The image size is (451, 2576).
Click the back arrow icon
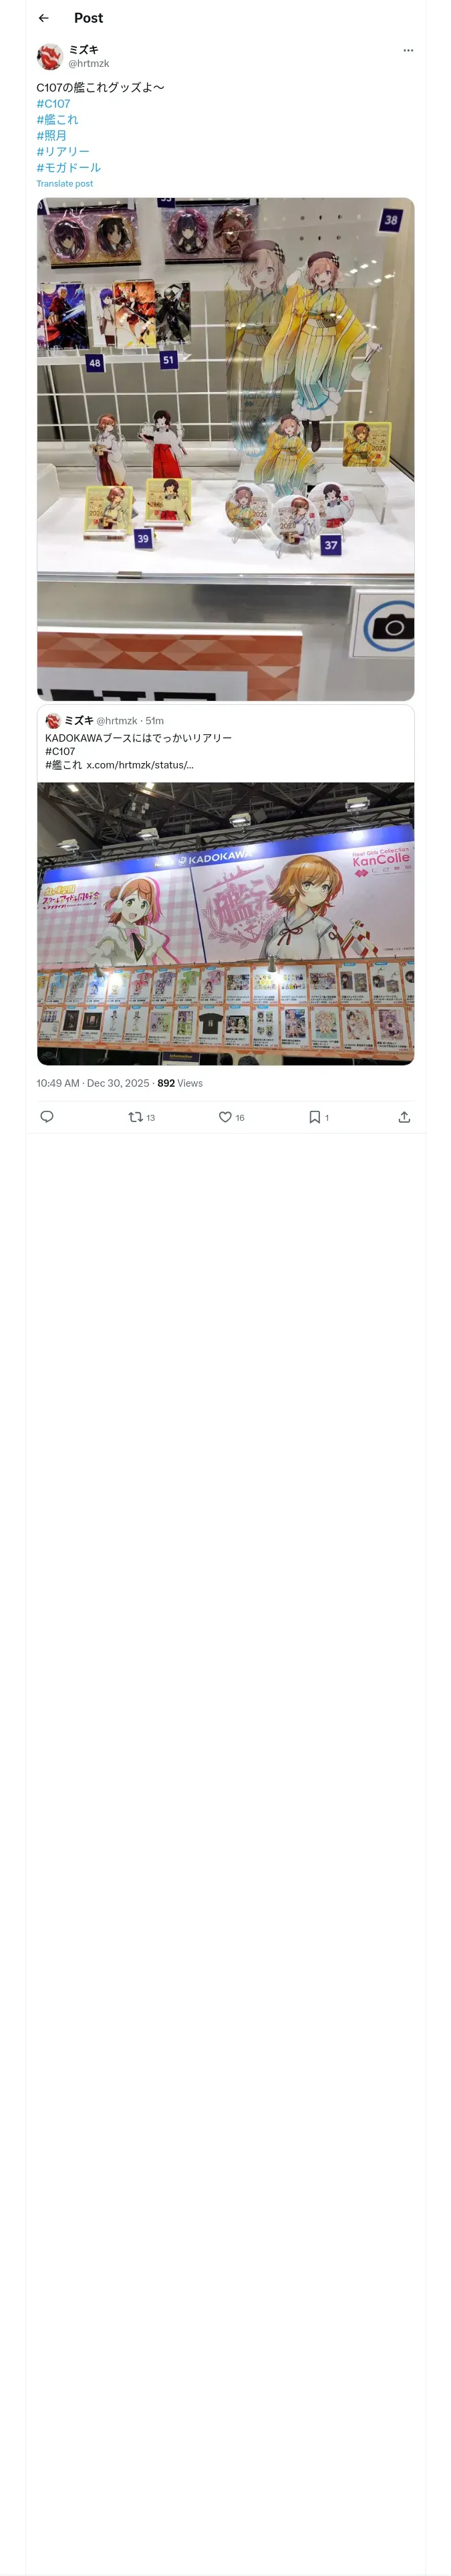[44, 18]
